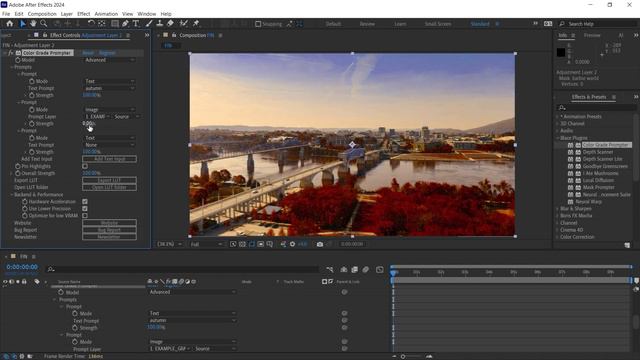Click the Newsletter button
The width and height of the screenshot is (640, 360).
[x=109, y=237]
